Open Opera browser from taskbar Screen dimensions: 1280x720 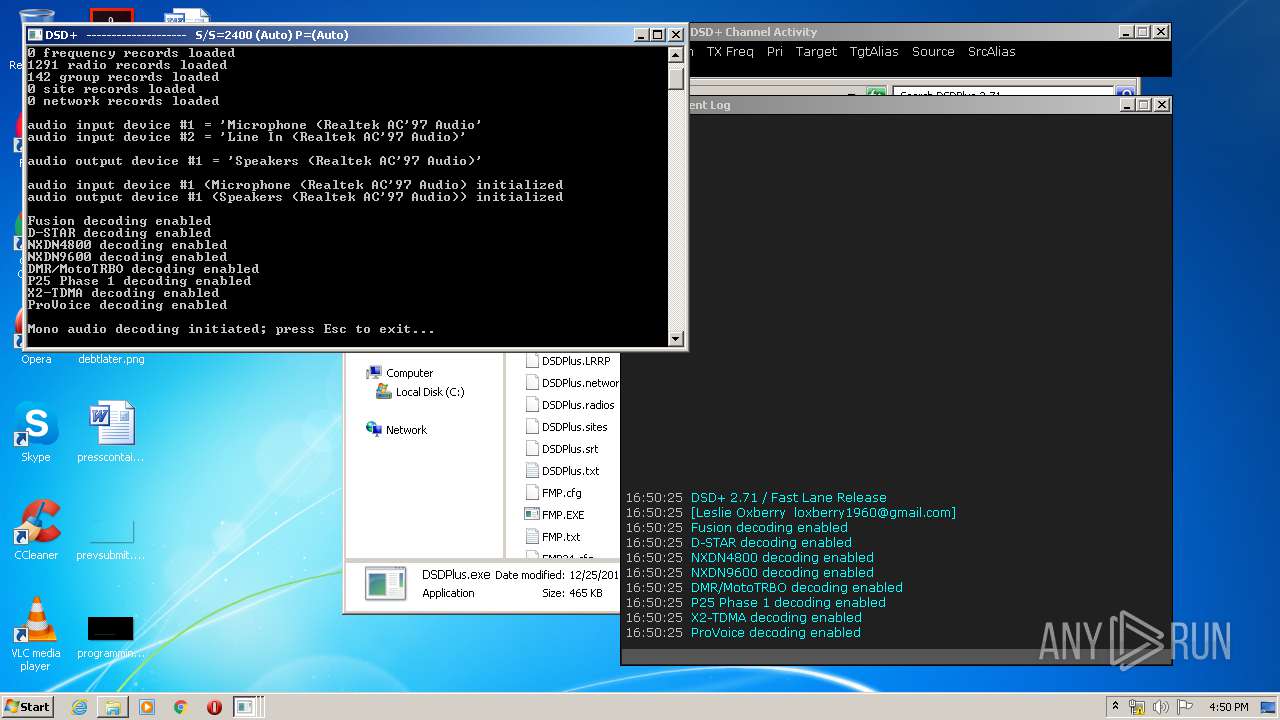214,707
